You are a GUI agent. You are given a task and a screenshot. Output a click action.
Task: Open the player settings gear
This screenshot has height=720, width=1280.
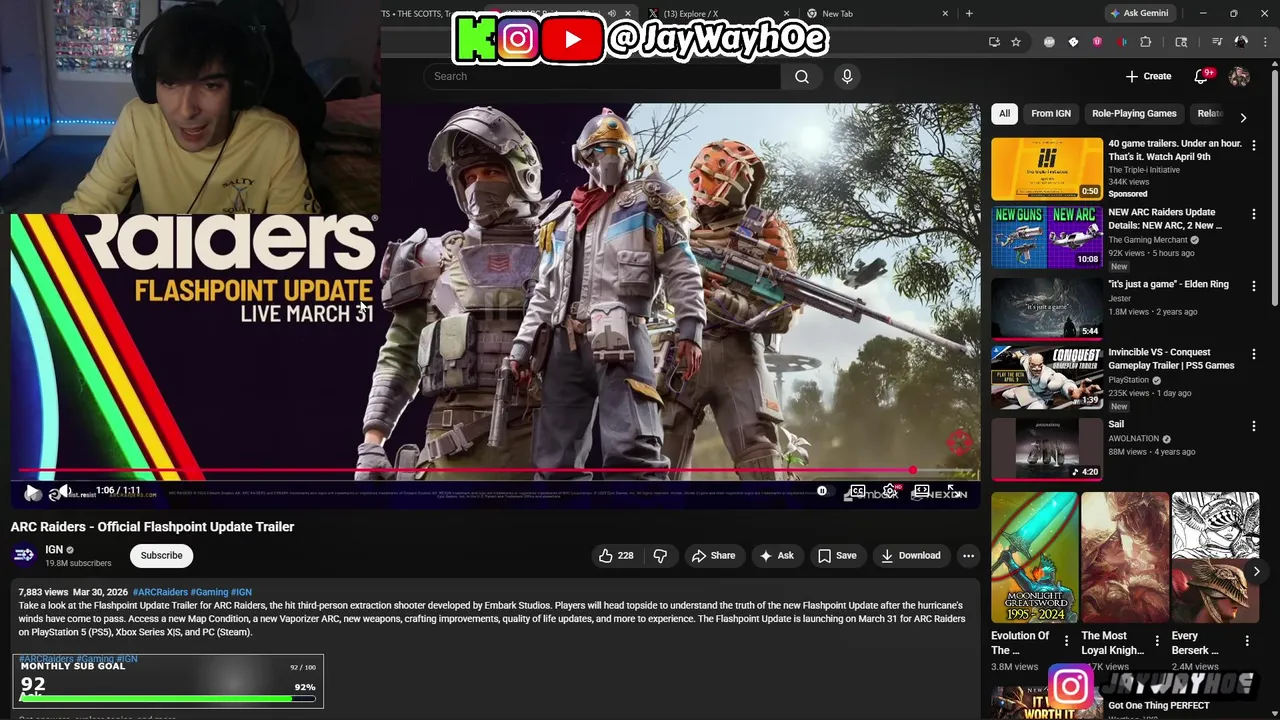[x=889, y=491]
